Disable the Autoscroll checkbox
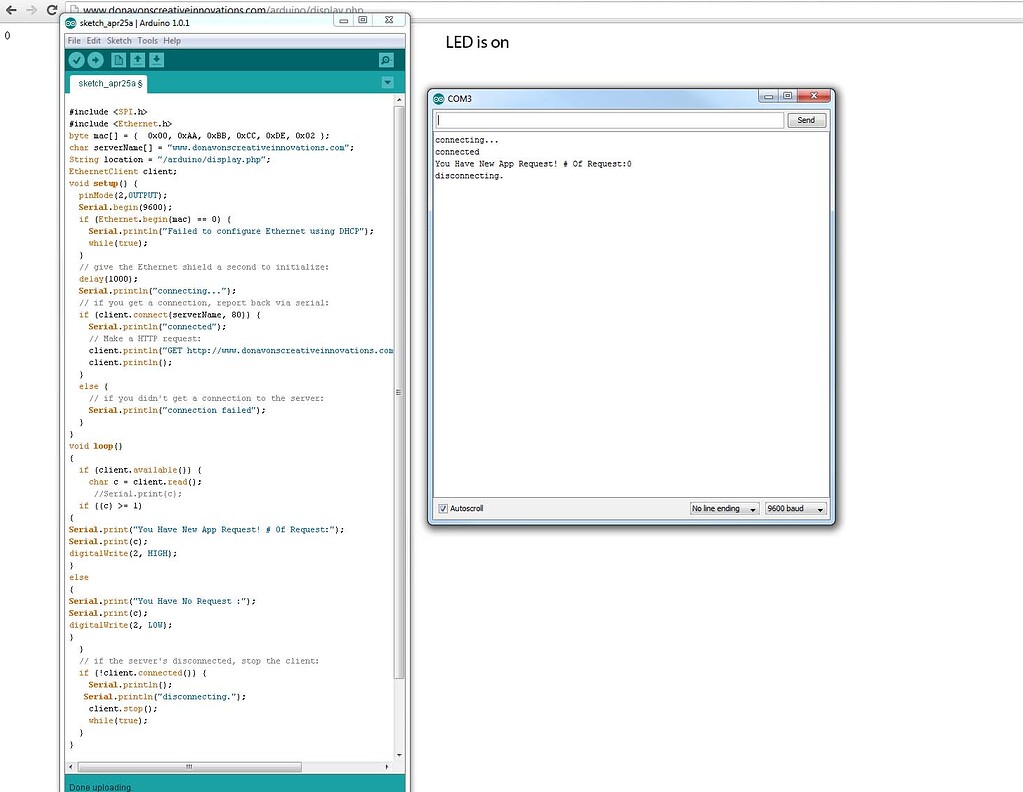Viewport: 1023px width, 792px height. (443, 508)
